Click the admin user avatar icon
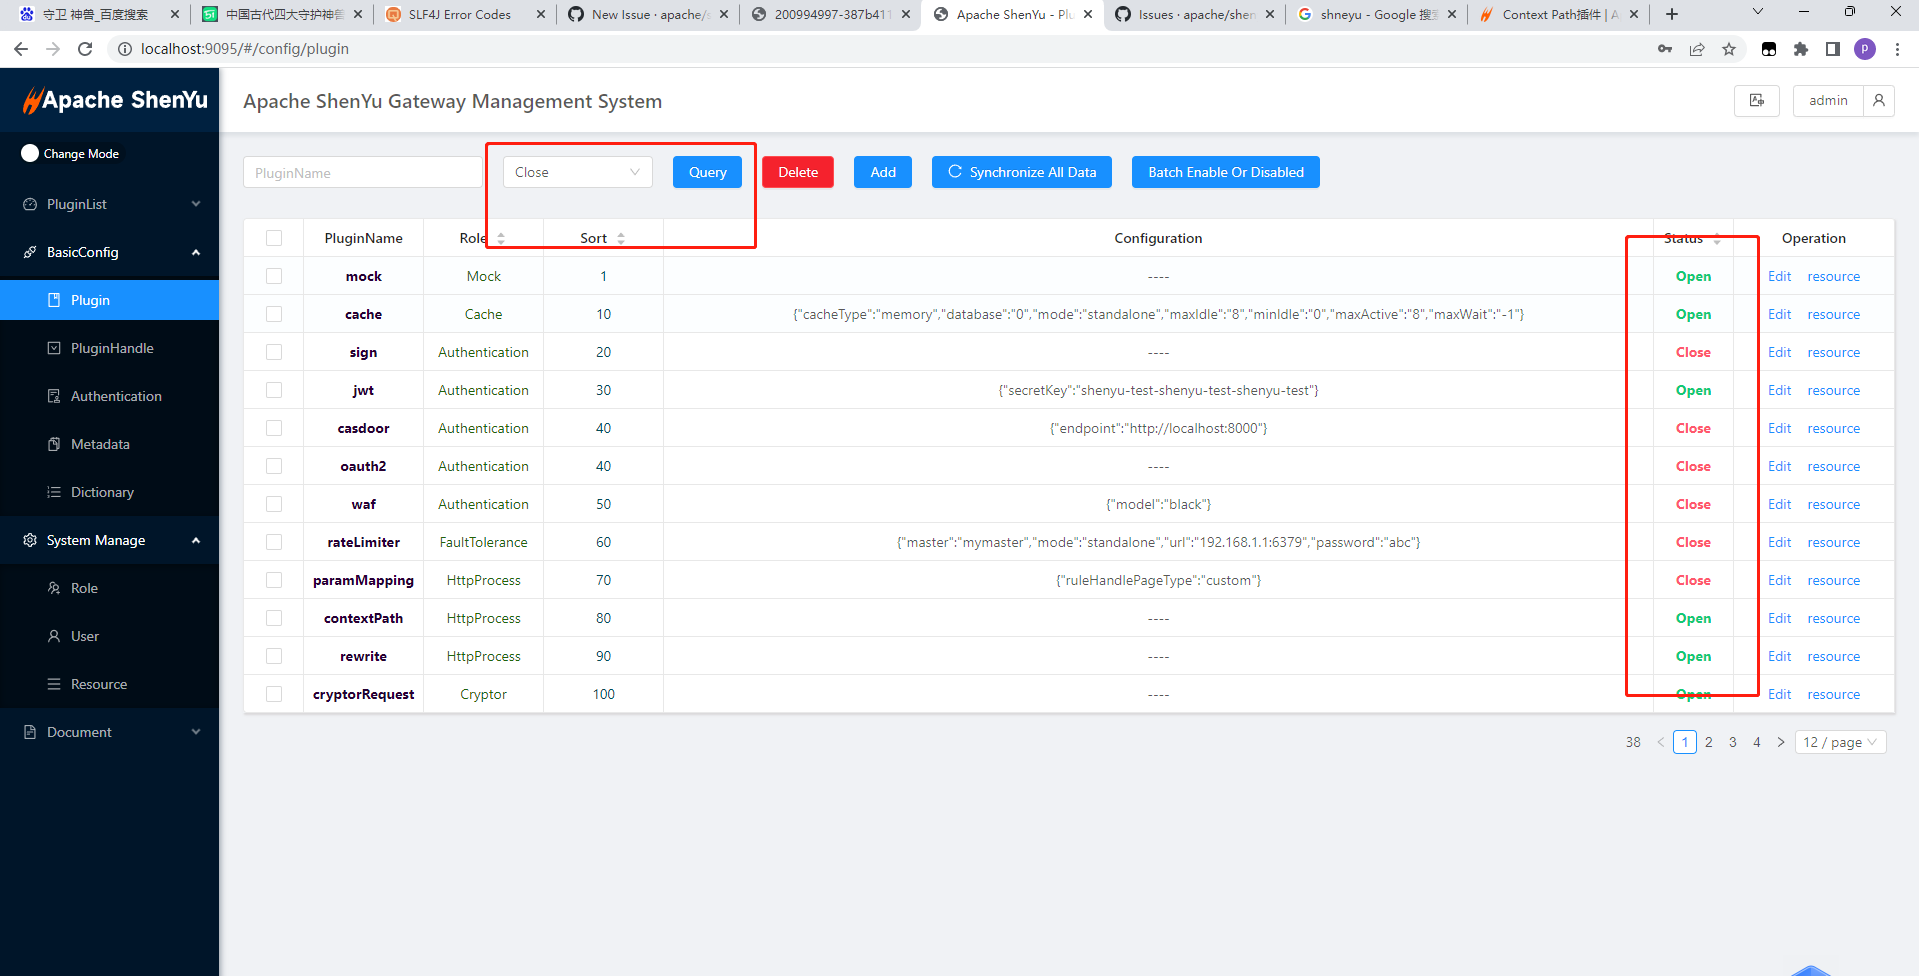This screenshot has height=976, width=1919. (x=1879, y=100)
